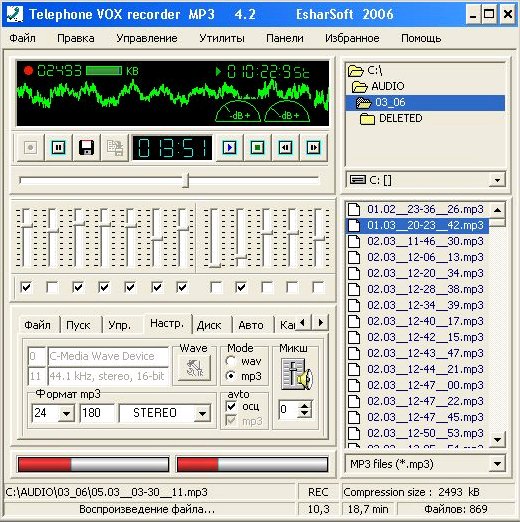This screenshot has height=522, width=520.
Task: Uncheck the second checkbox in right slider group
Action: (241, 287)
